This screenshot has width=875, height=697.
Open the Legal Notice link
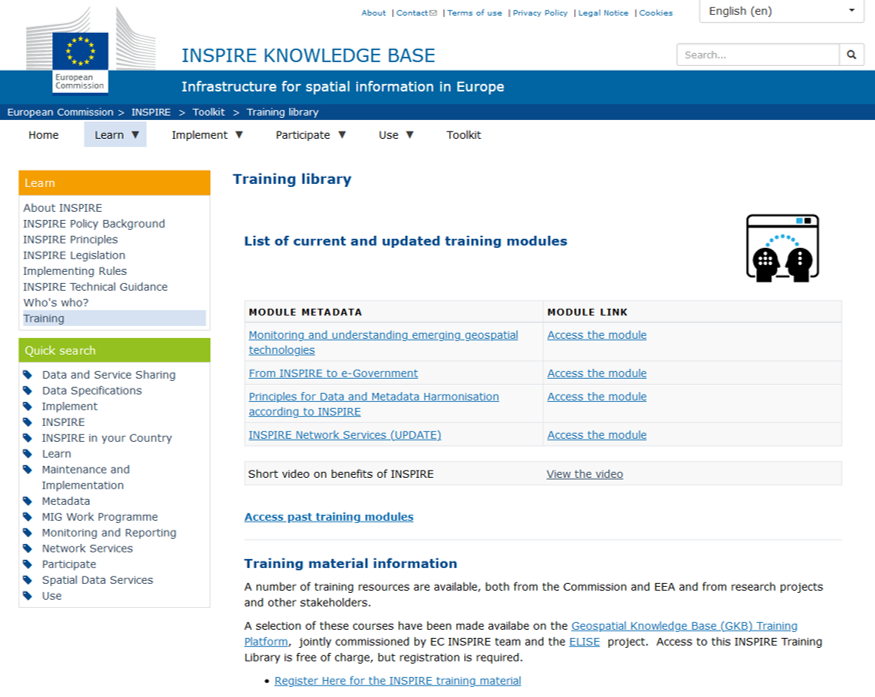603,13
